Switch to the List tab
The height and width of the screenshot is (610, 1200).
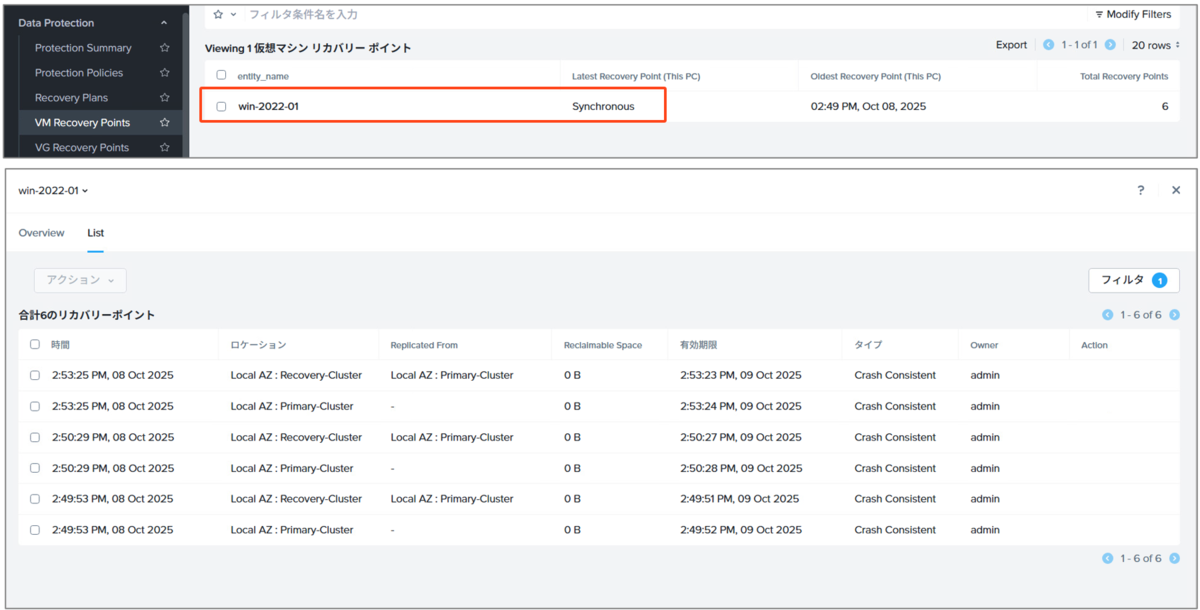[x=95, y=233]
